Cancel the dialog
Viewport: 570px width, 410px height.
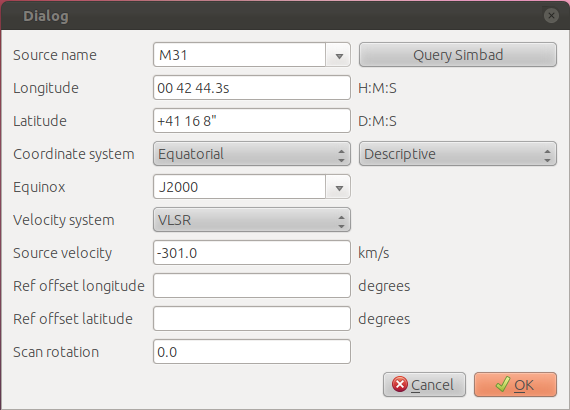click(424, 385)
